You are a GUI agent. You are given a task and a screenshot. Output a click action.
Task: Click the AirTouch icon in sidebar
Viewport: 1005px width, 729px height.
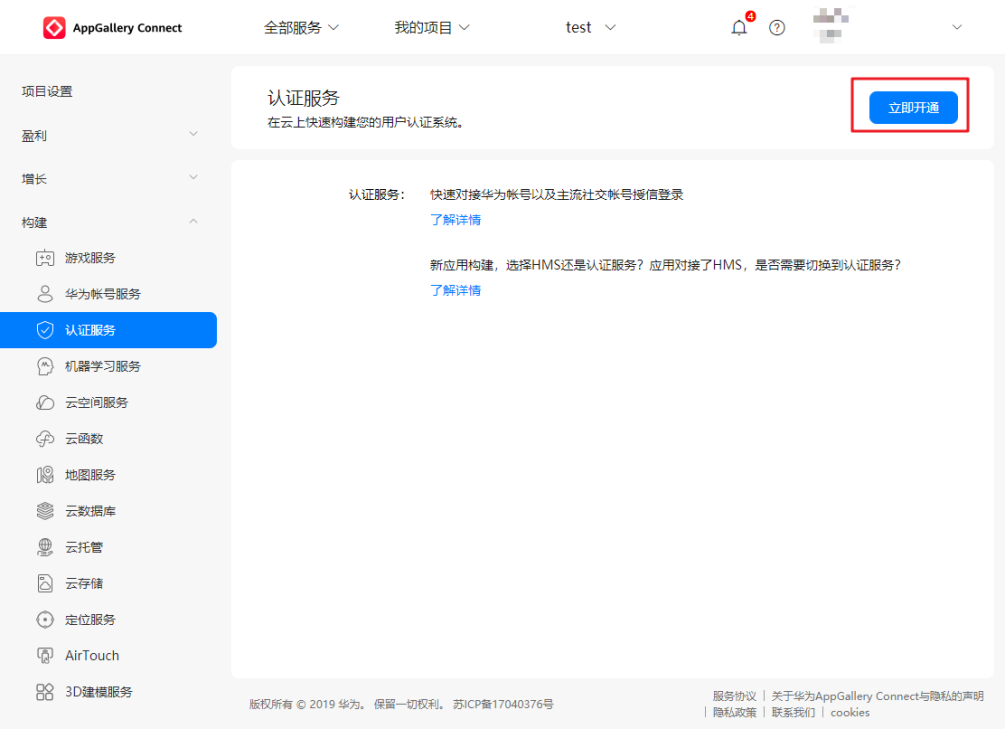click(45, 656)
